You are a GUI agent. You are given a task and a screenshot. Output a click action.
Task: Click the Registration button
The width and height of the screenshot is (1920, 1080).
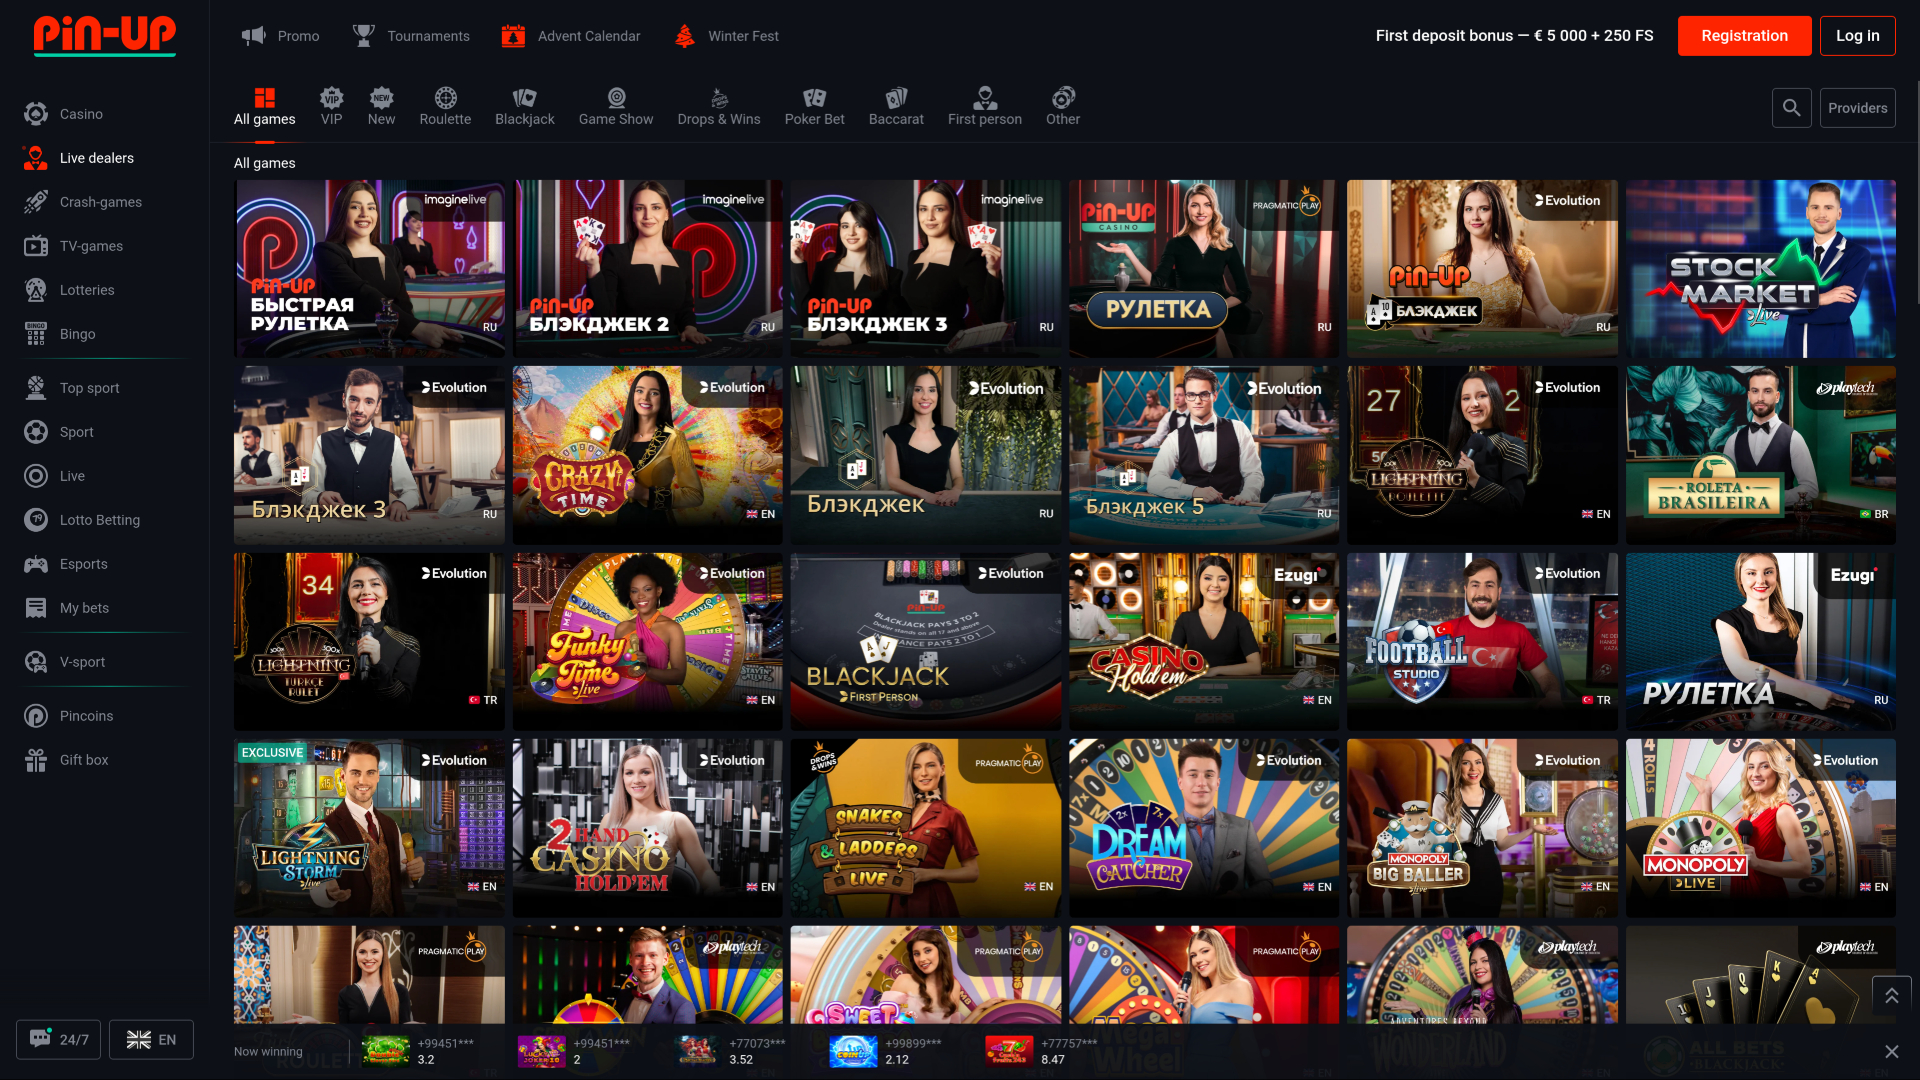(1744, 35)
